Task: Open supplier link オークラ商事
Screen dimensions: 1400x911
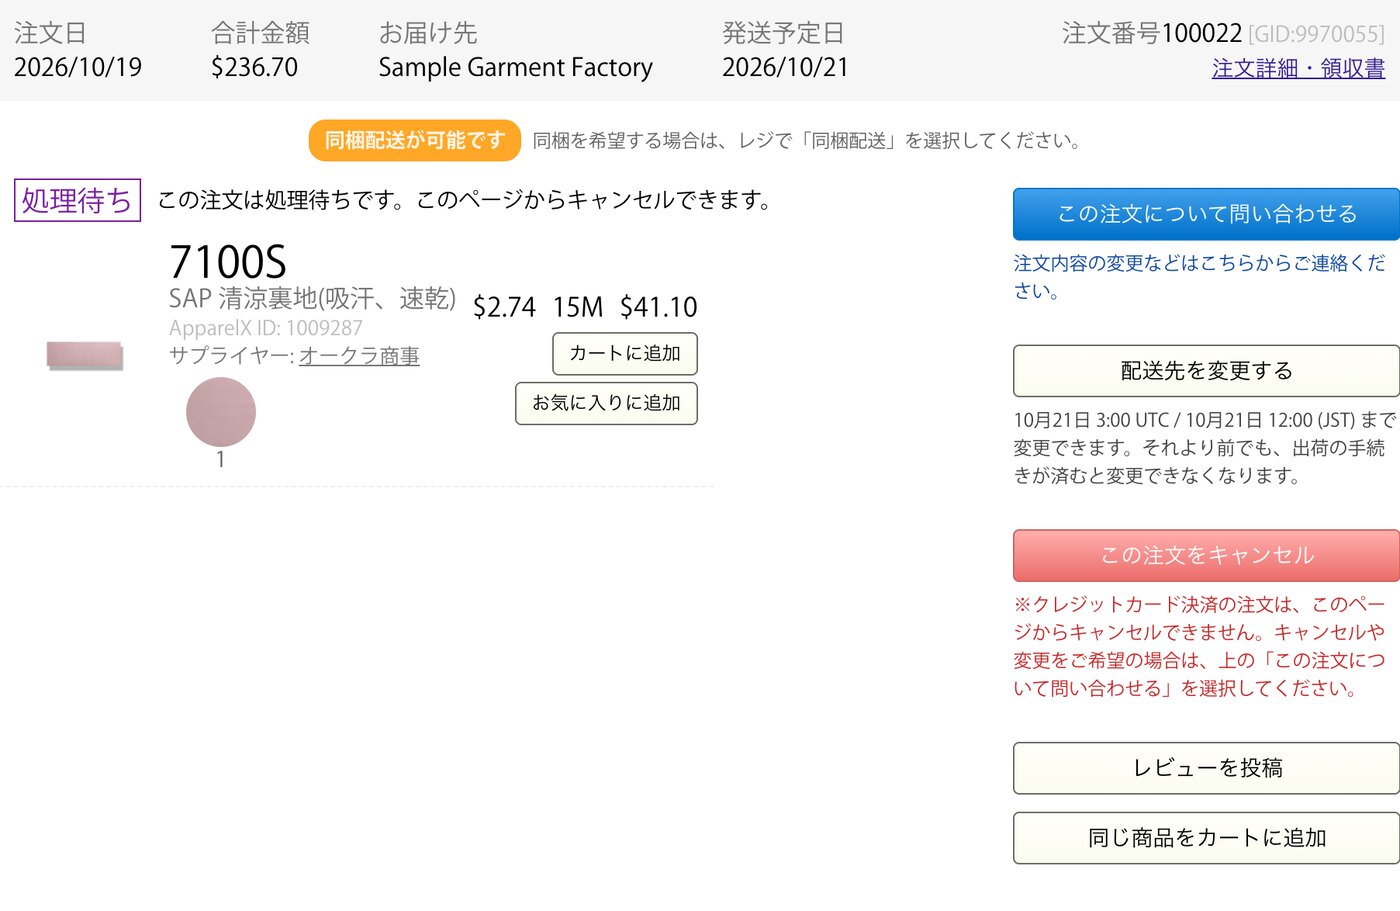Action: pos(359,356)
